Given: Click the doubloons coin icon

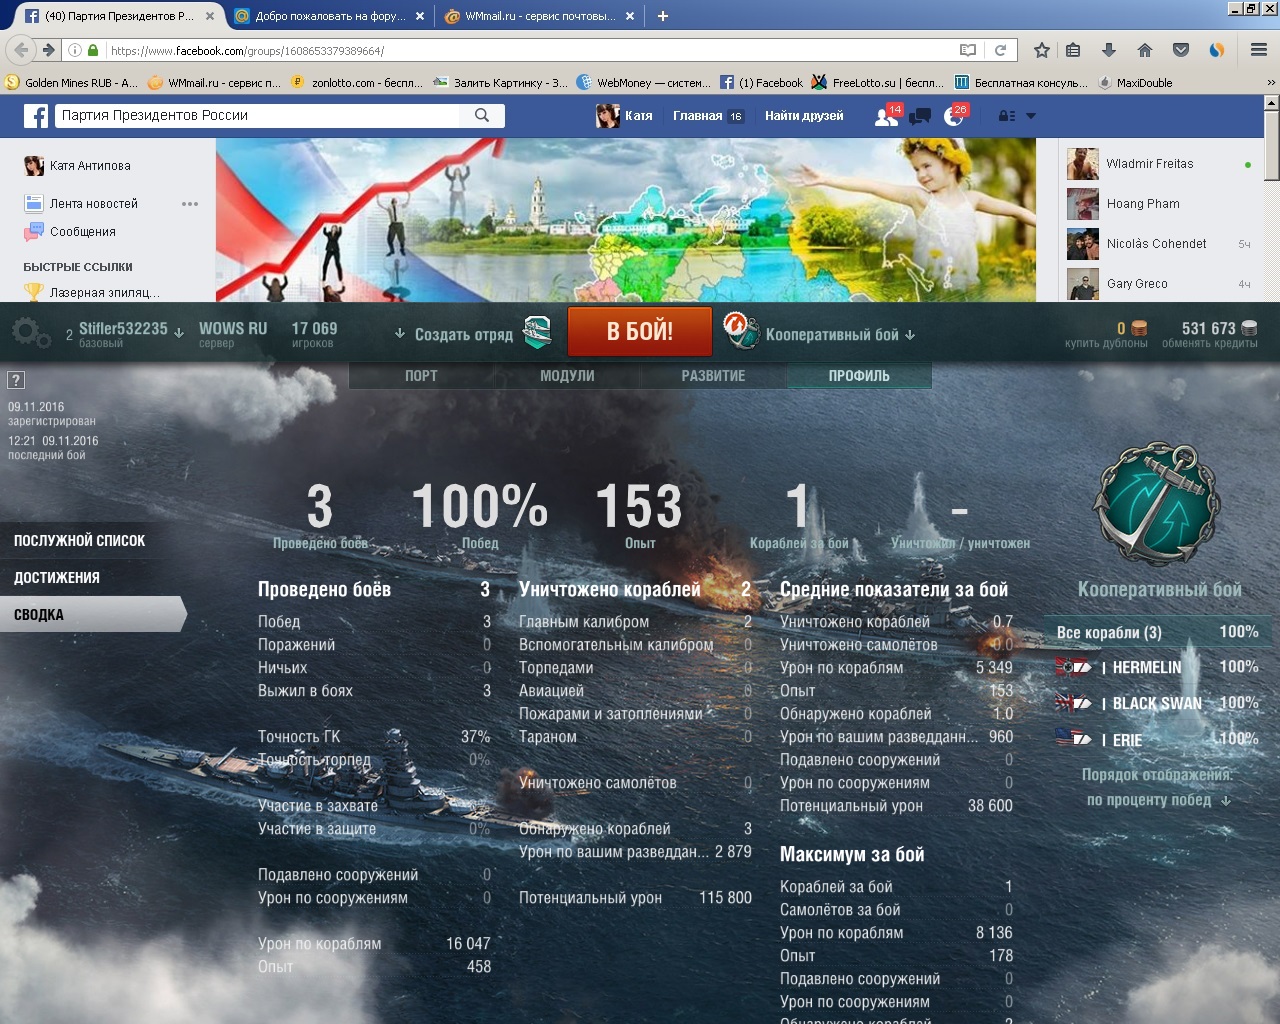Looking at the screenshot, I should pyautogui.click(x=1139, y=328).
